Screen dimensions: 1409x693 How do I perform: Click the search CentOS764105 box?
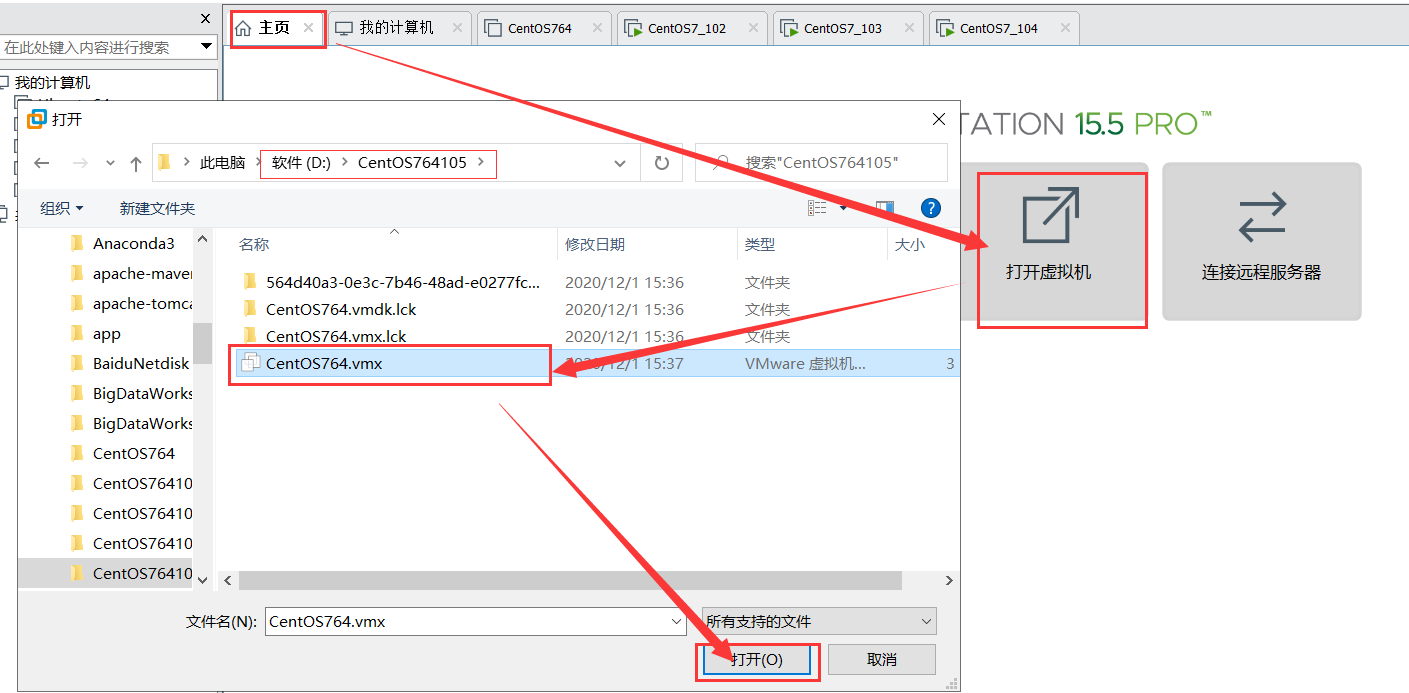821,162
